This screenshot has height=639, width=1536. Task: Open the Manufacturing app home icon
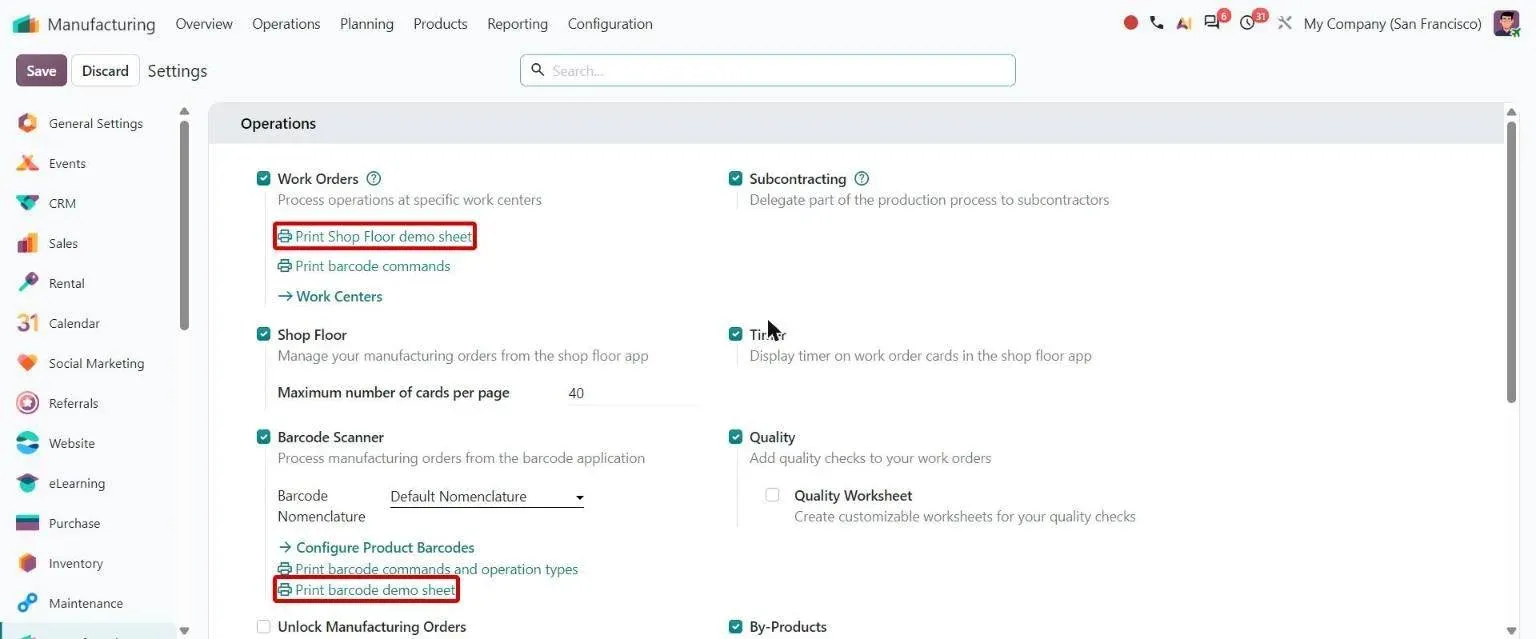pyautogui.click(x=25, y=24)
